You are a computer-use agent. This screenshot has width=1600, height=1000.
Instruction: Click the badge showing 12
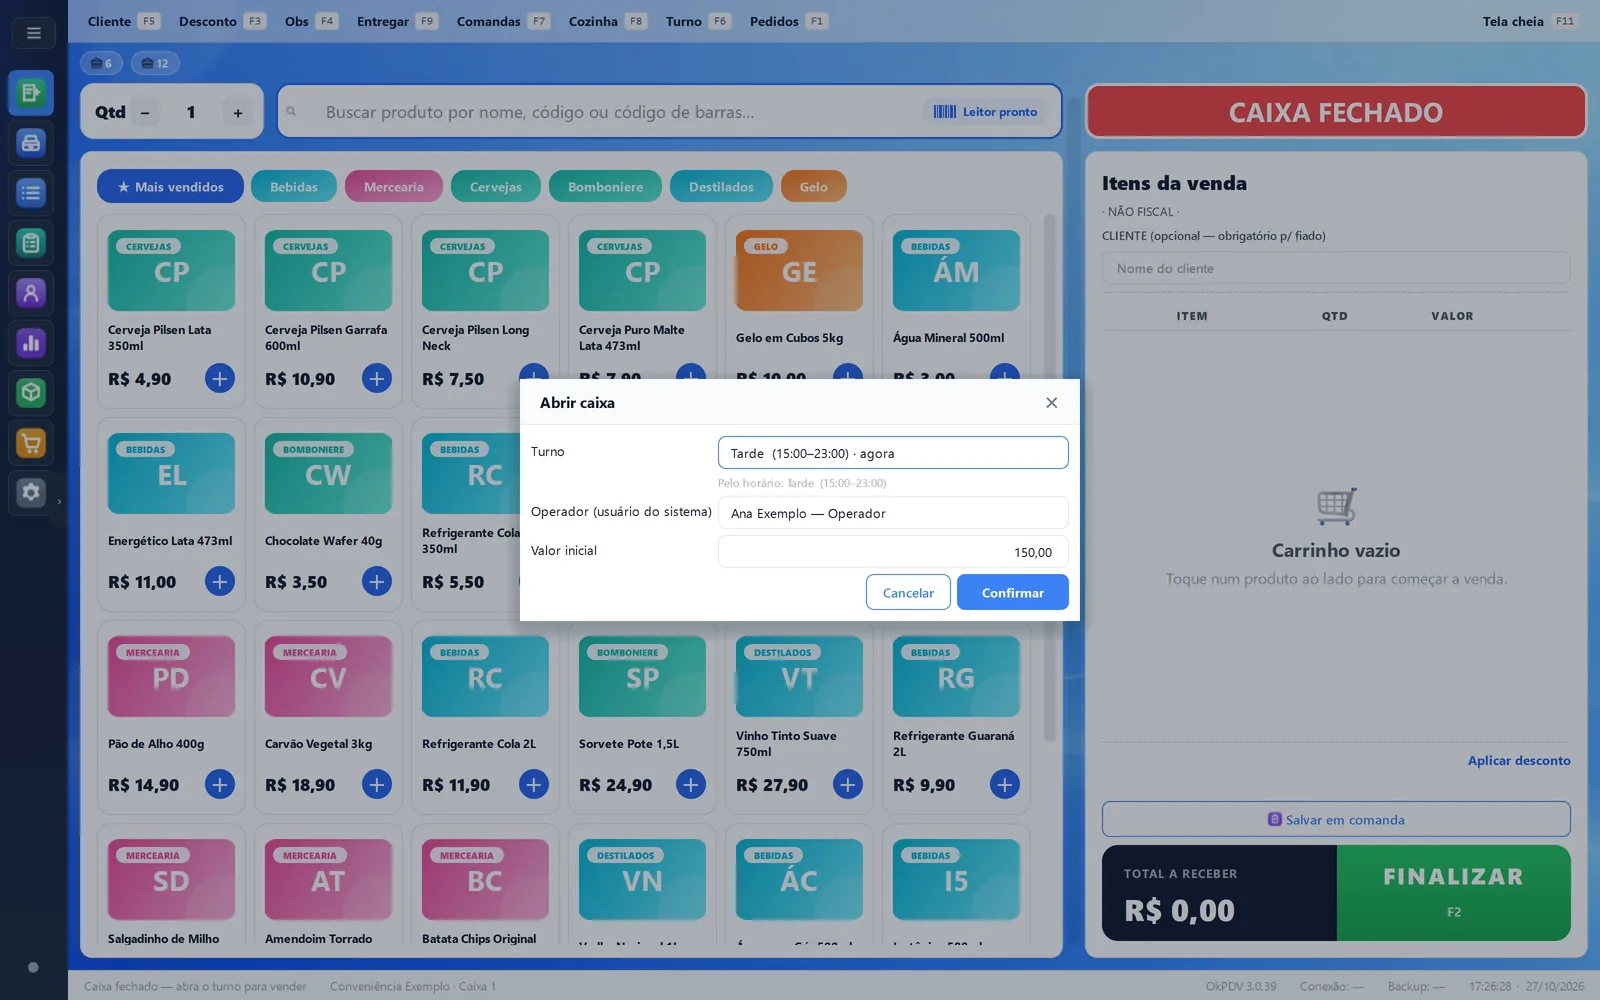[155, 63]
